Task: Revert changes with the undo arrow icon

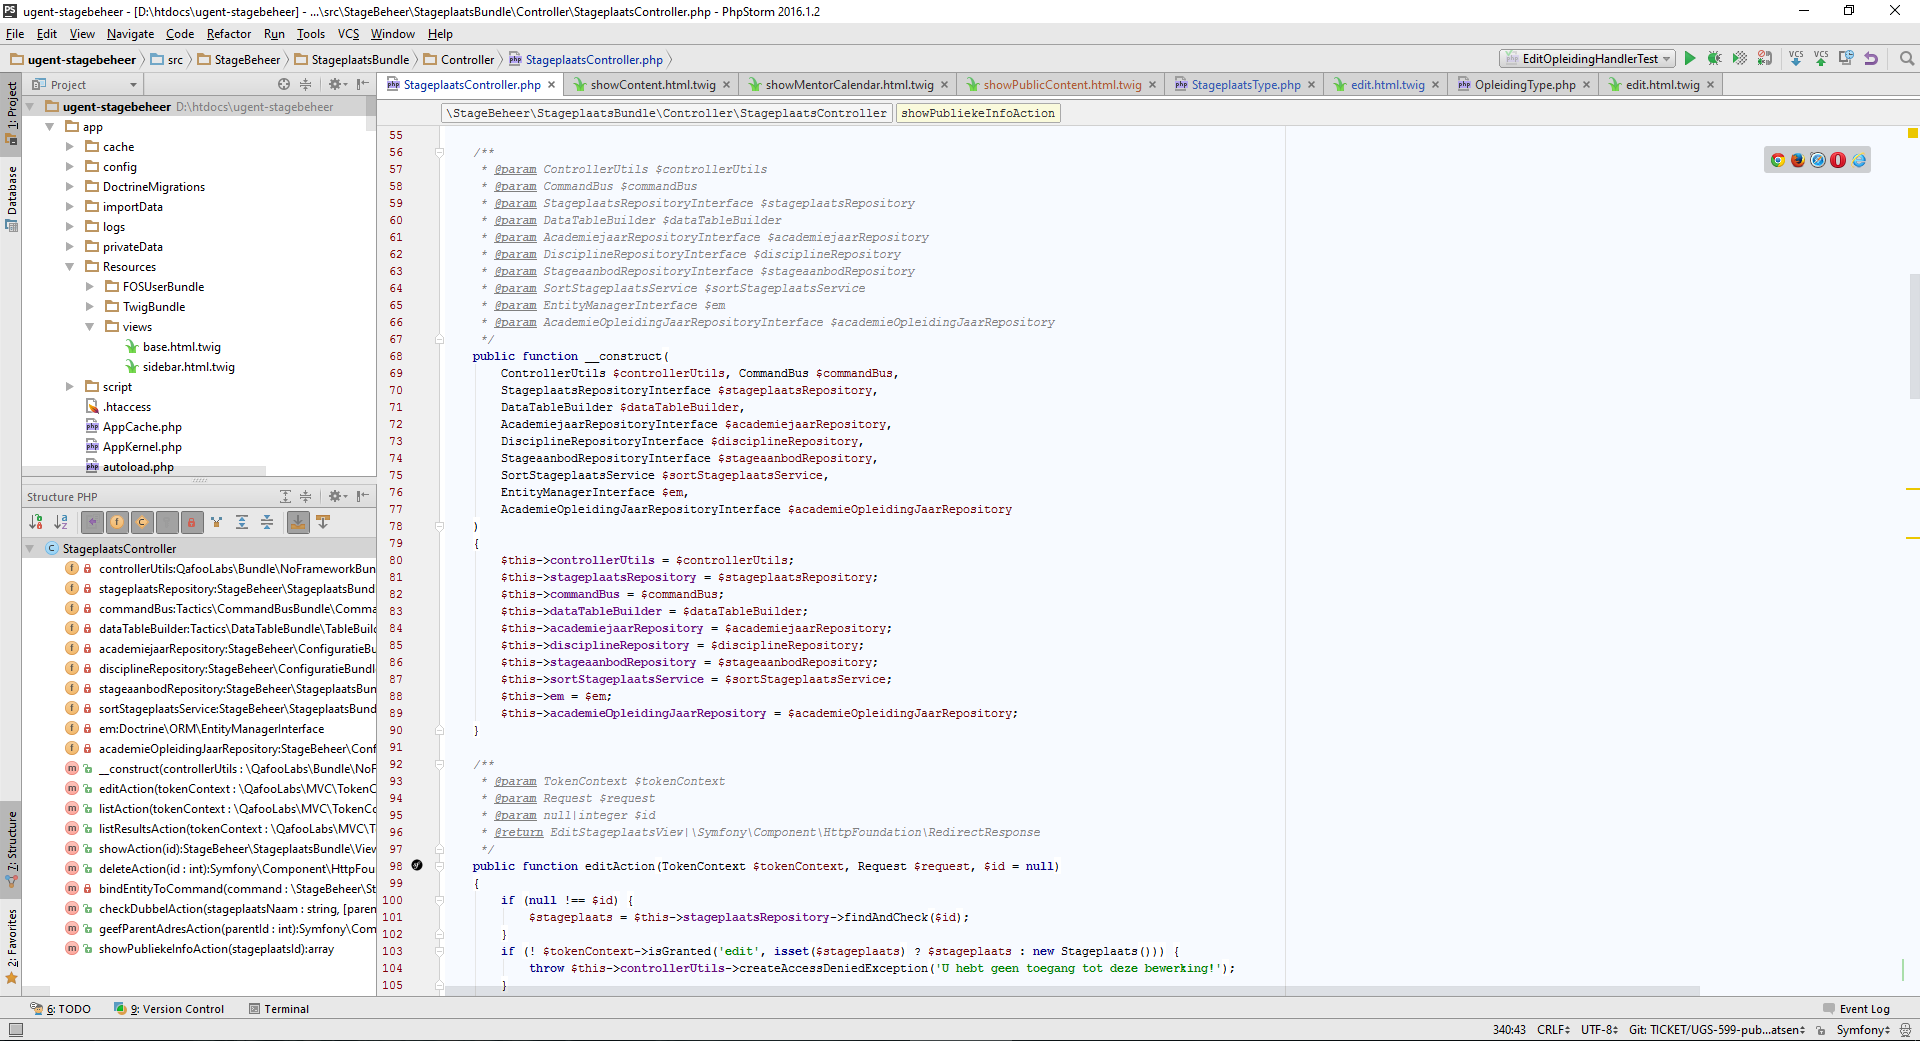Action: coord(1871,59)
